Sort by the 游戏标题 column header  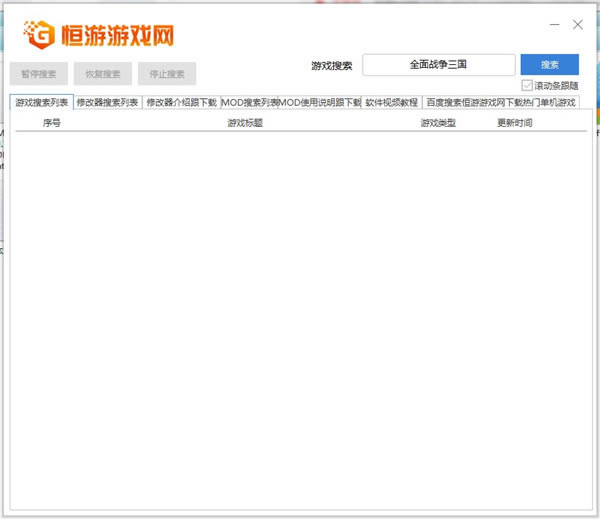click(x=245, y=123)
